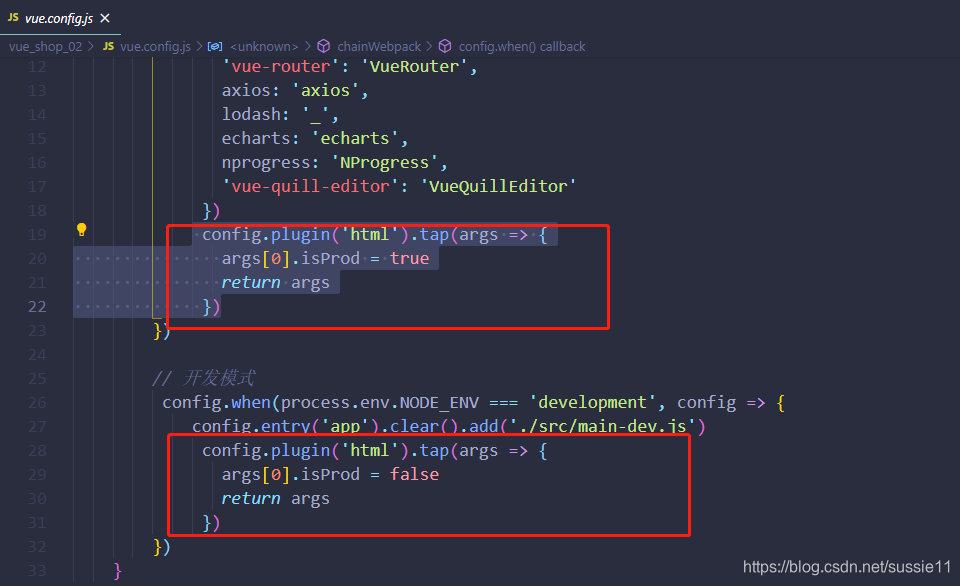The width and height of the screenshot is (960, 586).
Task: Click the chainWebpack cube icon
Action: click(x=324, y=47)
